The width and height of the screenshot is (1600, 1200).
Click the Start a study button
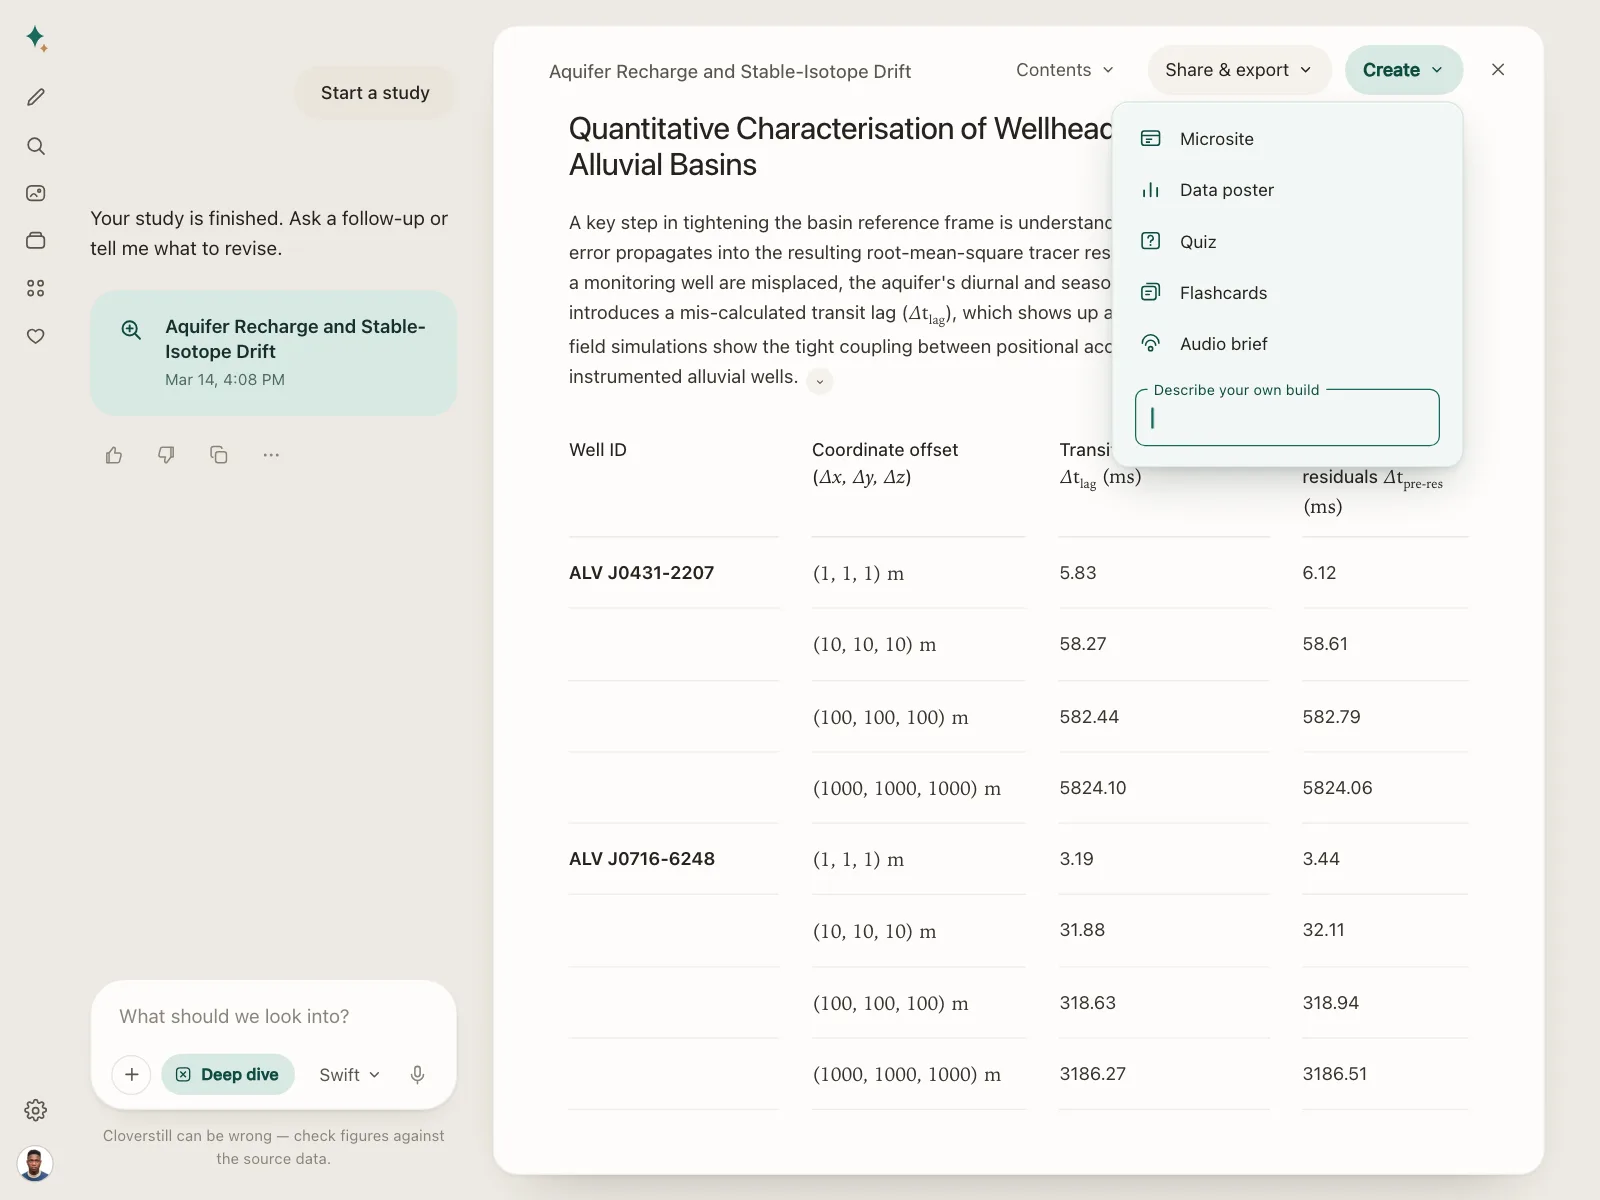(375, 93)
